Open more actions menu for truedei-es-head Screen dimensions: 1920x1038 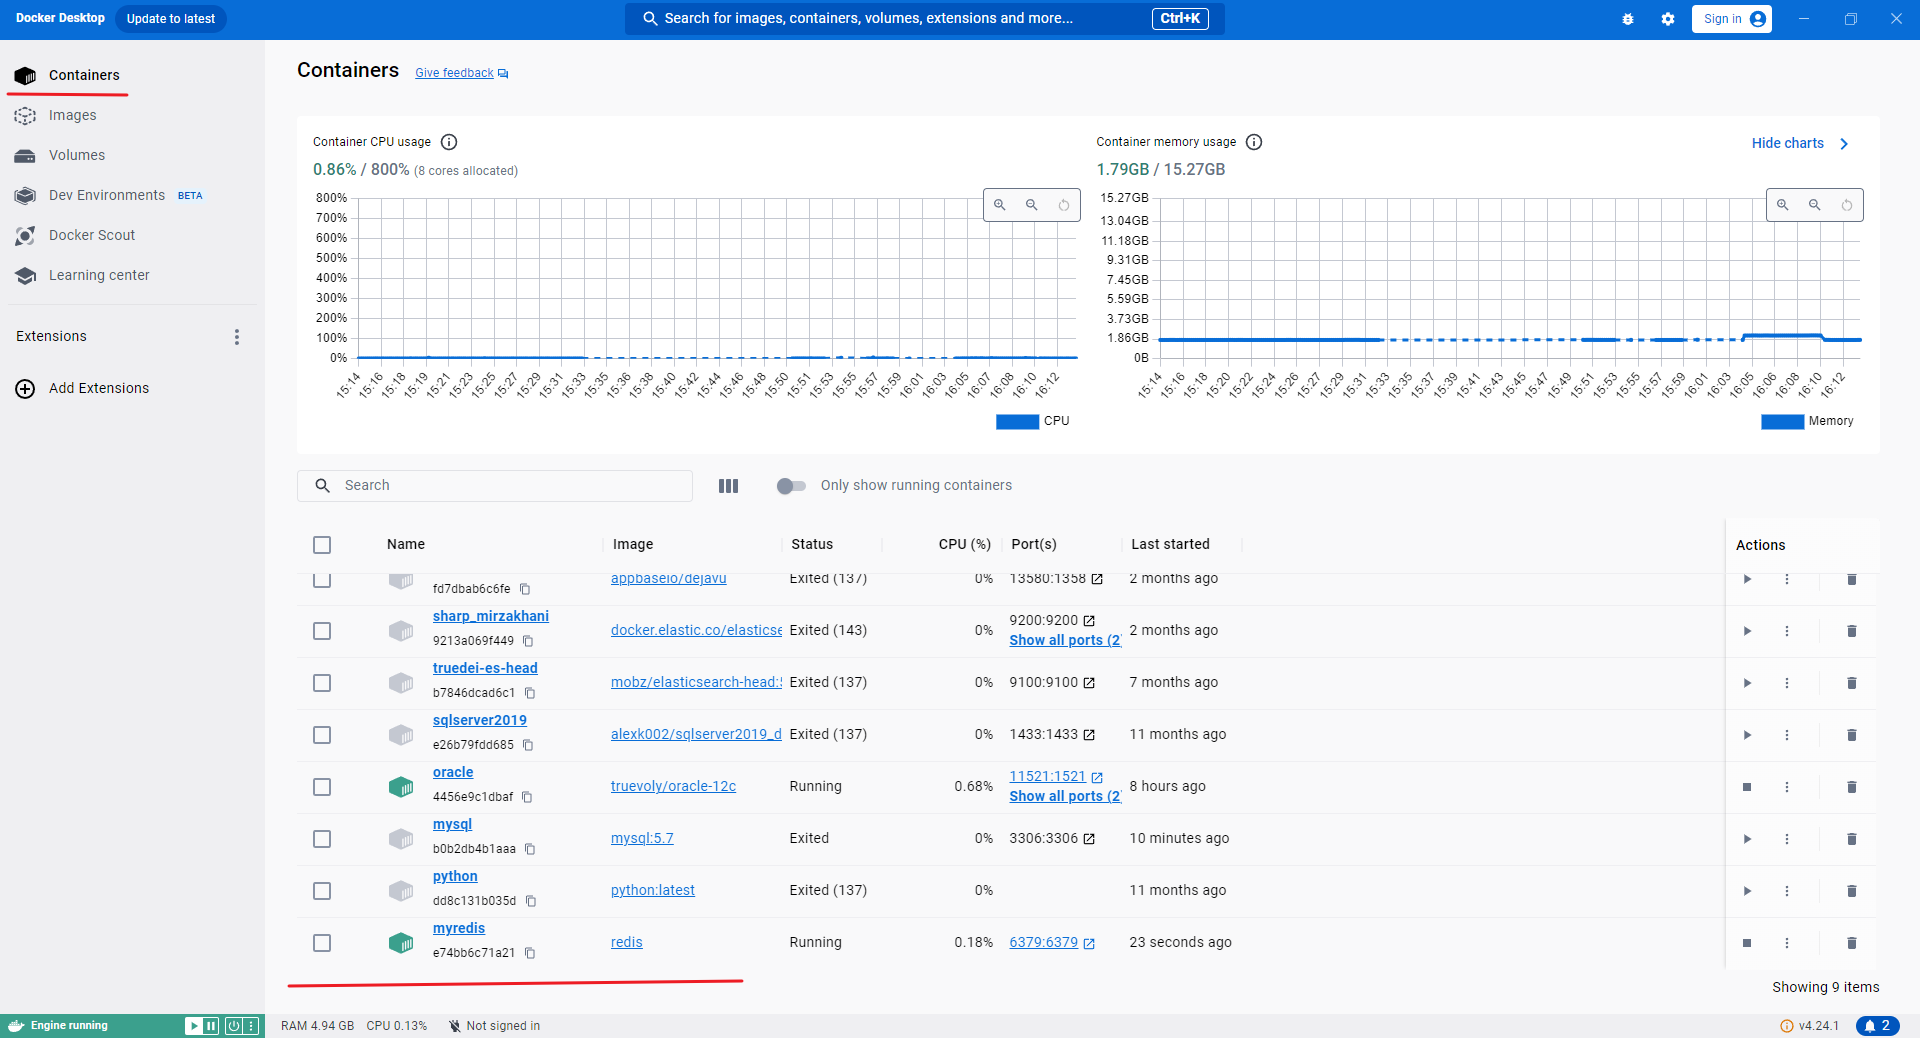pyautogui.click(x=1786, y=683)
